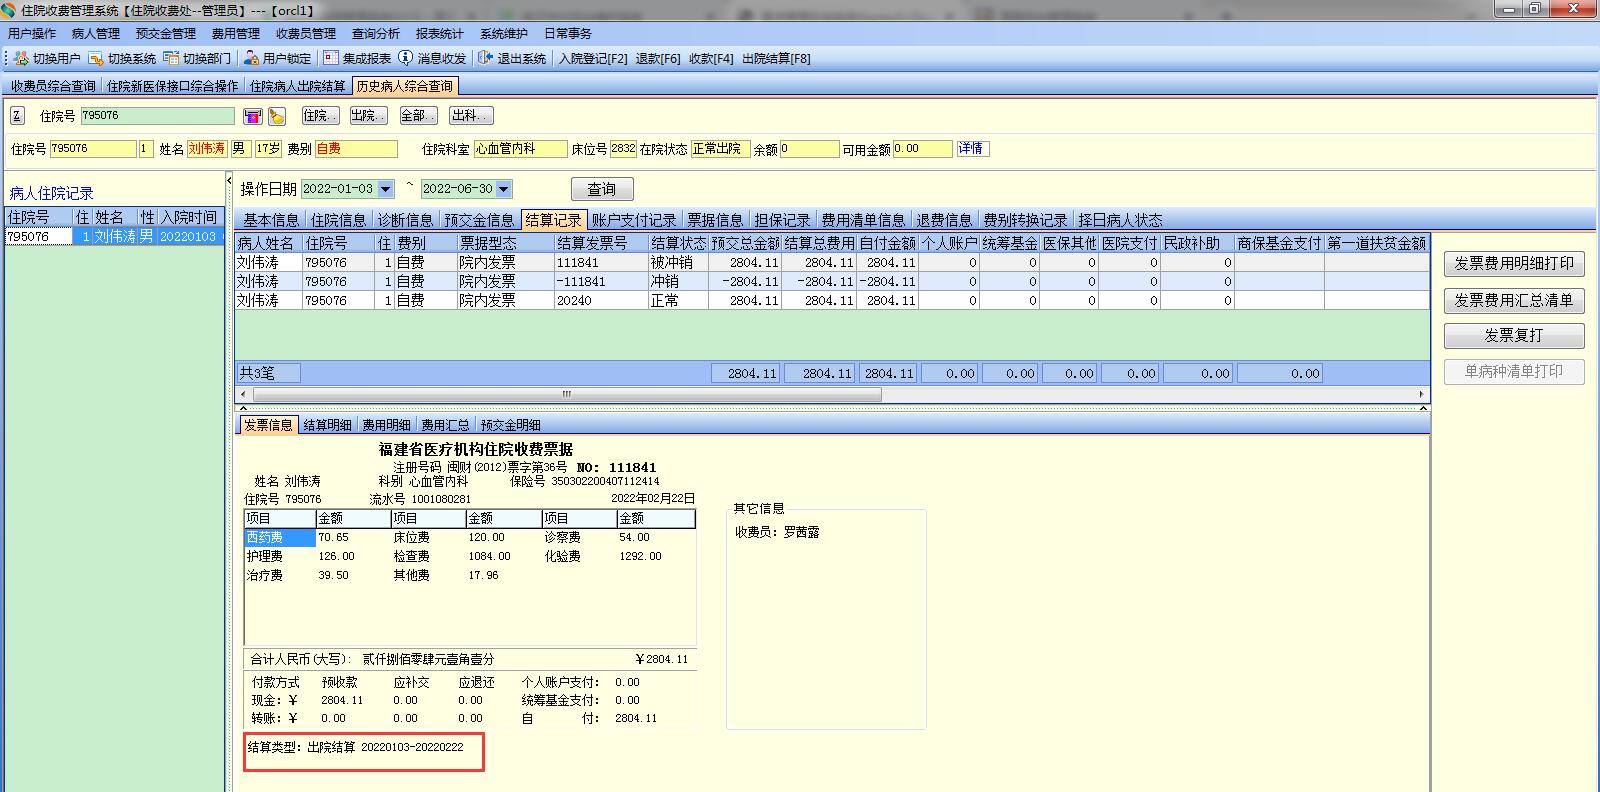Click the 全部.. filter button
The image size is (1600, 792).
[418, 116]
